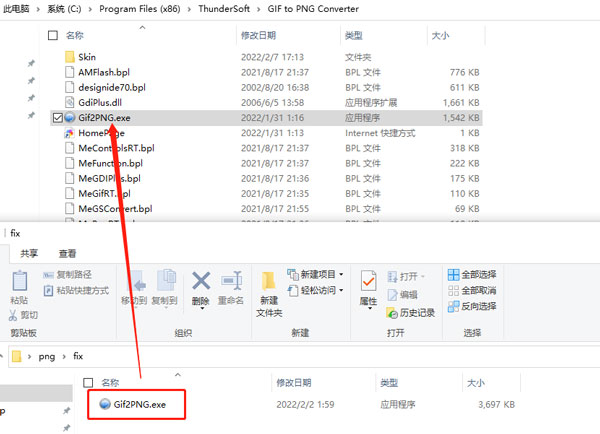Viewport: 600px width, 434px height.
Task: Click ThunderSoft breadcrumb segment
Action: tap(224, 9)
